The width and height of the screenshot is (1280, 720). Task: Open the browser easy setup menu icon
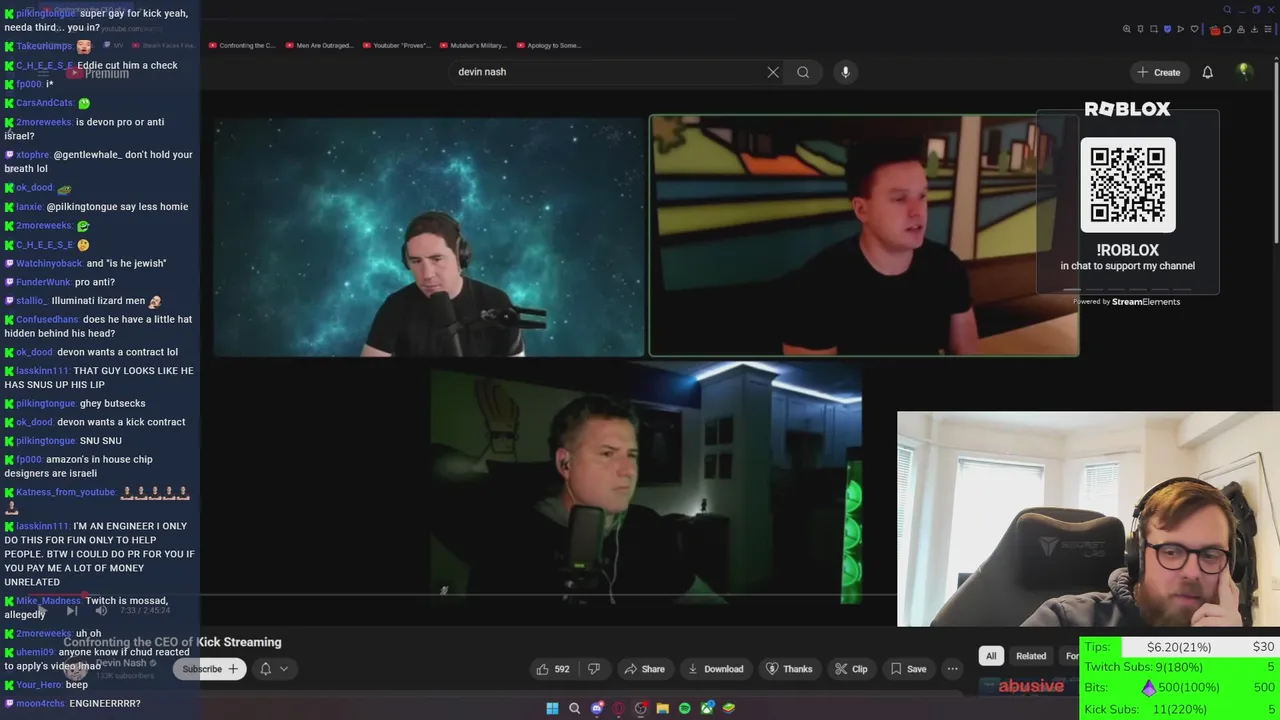1268,29
